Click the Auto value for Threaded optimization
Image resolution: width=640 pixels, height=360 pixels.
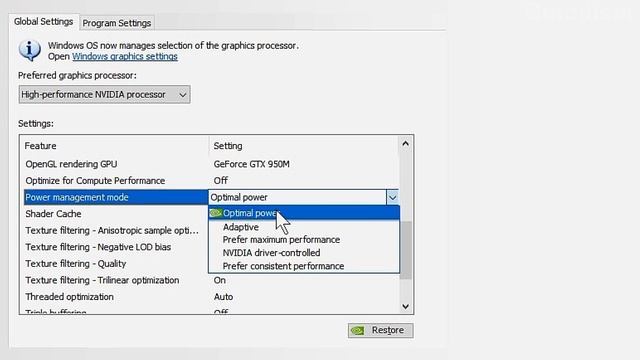click(x=223, y=297)
